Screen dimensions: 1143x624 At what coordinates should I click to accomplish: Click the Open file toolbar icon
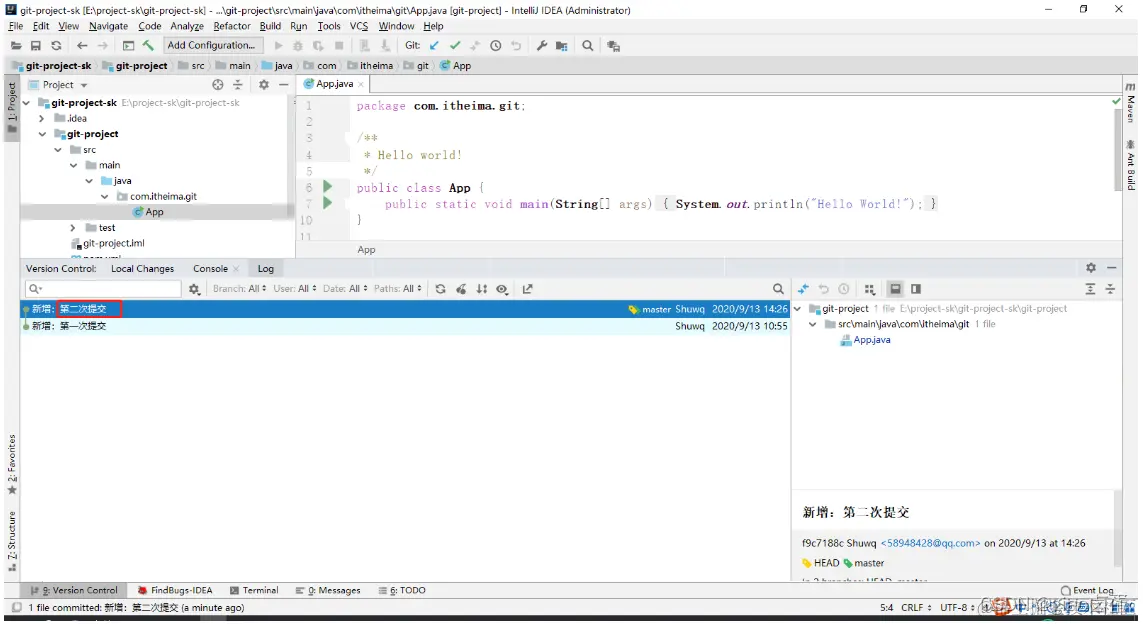click(15, 46)
